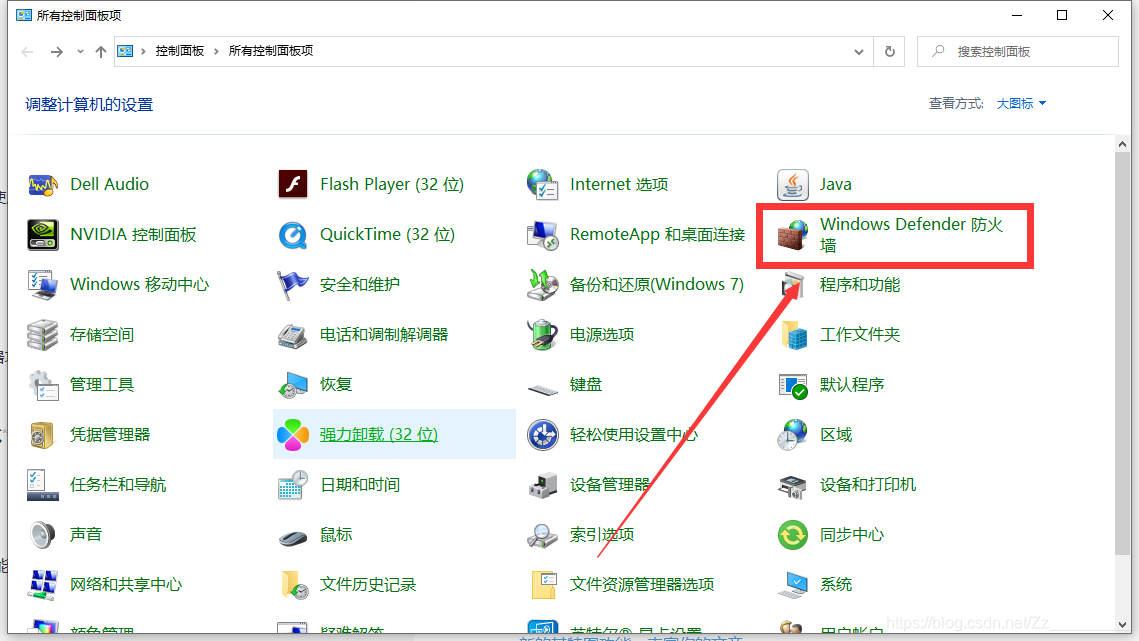Open the recent locations dropdown arrow
The width and height of the screenshot is (1139, 641).
point(80,52)
